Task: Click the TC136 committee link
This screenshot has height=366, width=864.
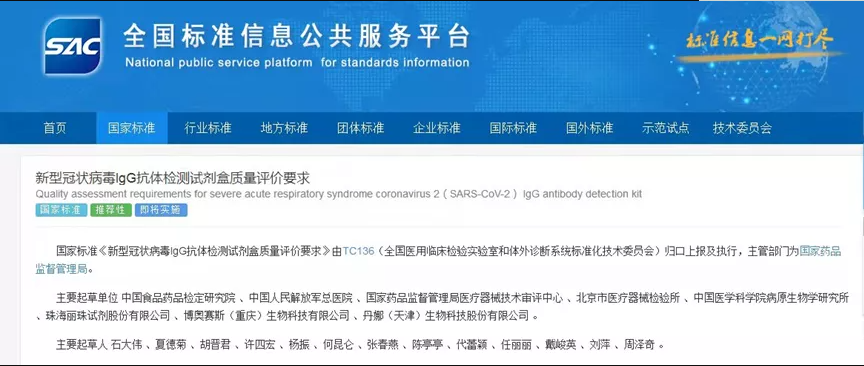Action: click(358, 251)
